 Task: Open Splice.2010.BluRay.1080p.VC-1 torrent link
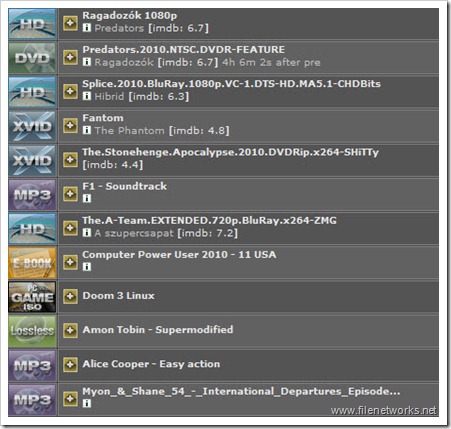pos(231,84)
